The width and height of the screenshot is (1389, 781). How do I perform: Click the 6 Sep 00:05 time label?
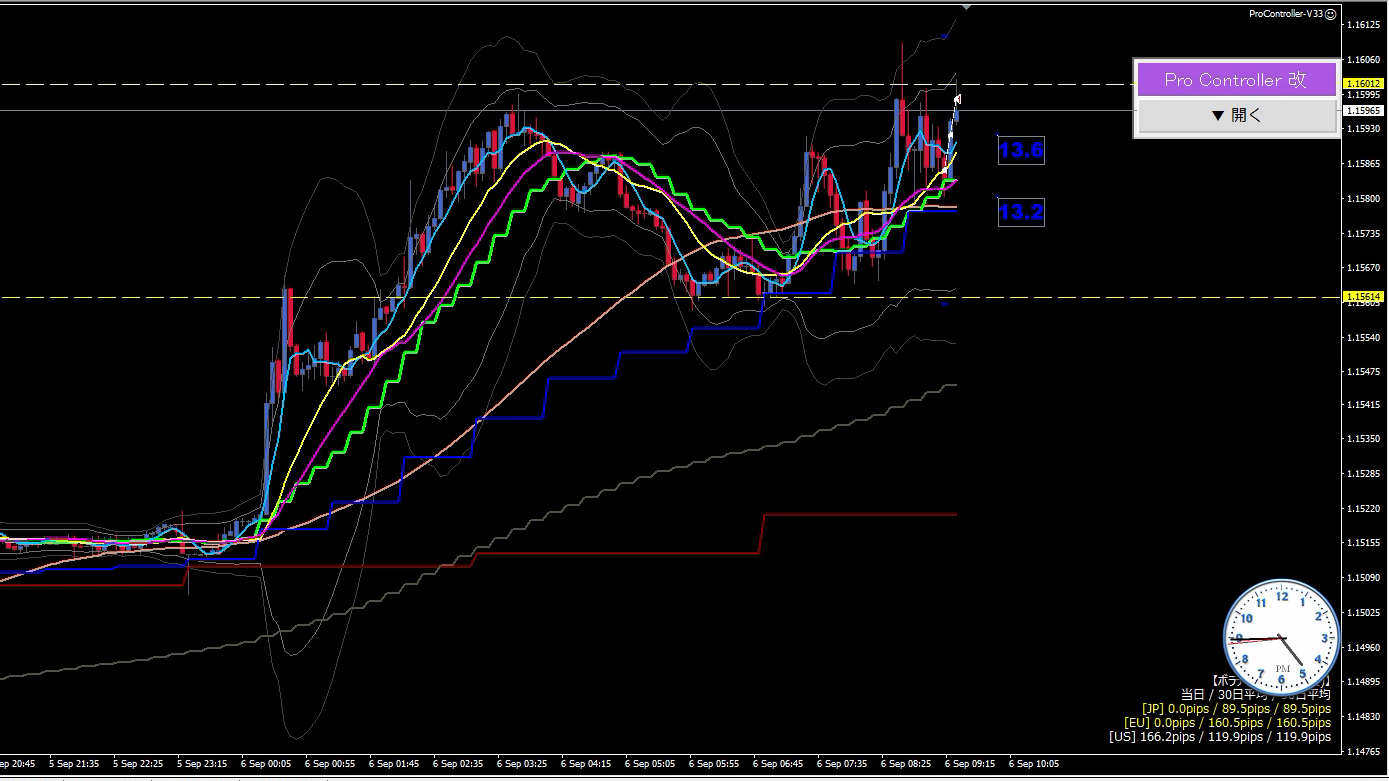[x=266, y=763]
